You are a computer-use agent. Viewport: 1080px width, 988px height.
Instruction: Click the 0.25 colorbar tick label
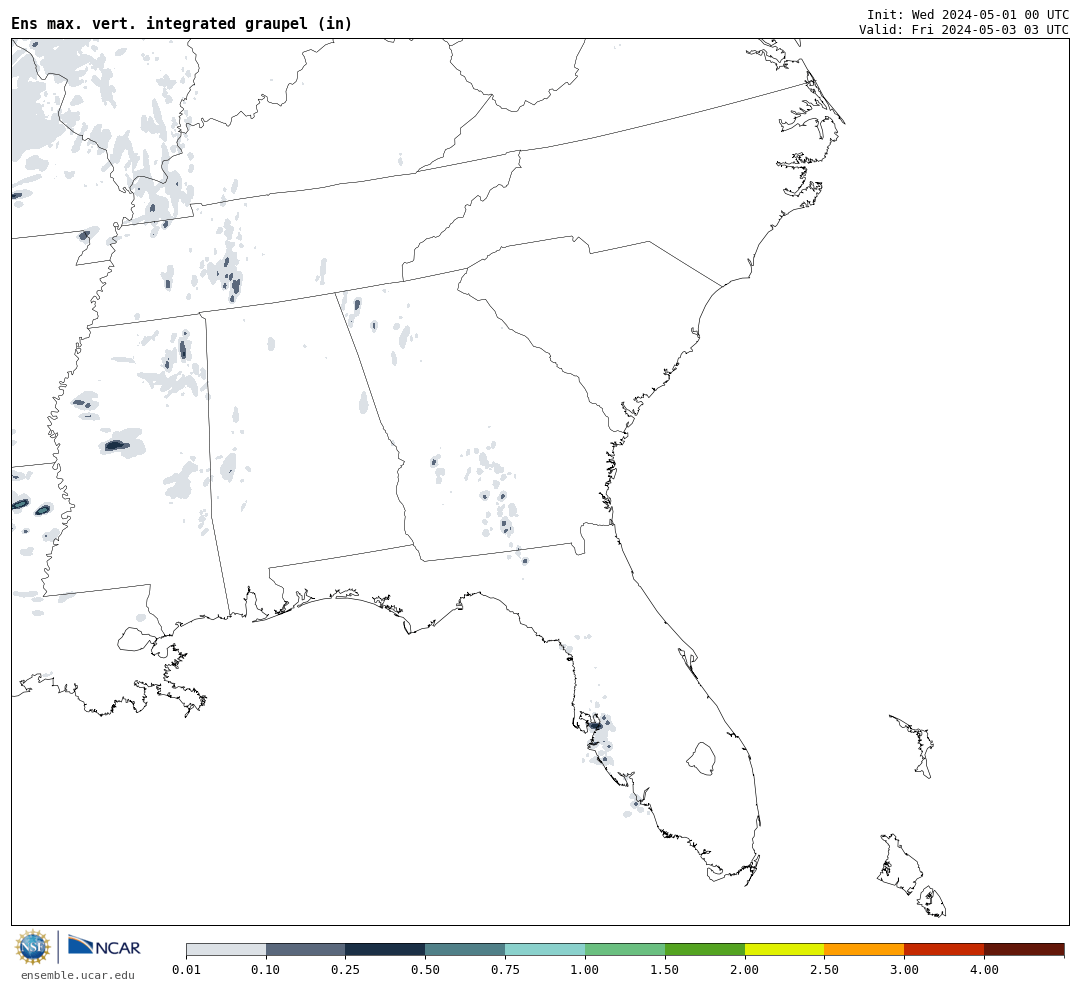pyautogui.click(x=346, y=969)
